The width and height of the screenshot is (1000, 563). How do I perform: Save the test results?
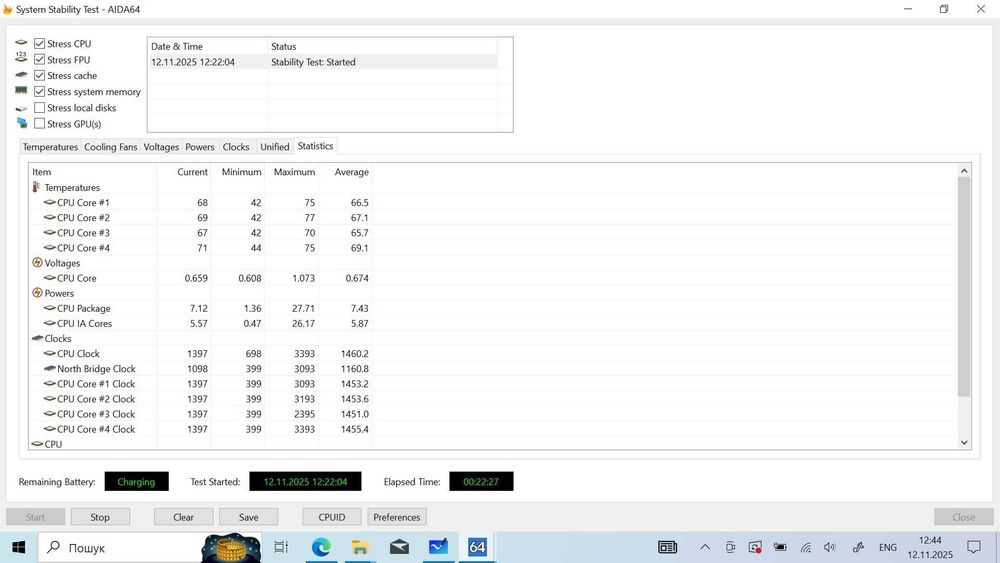click(249, 517)
